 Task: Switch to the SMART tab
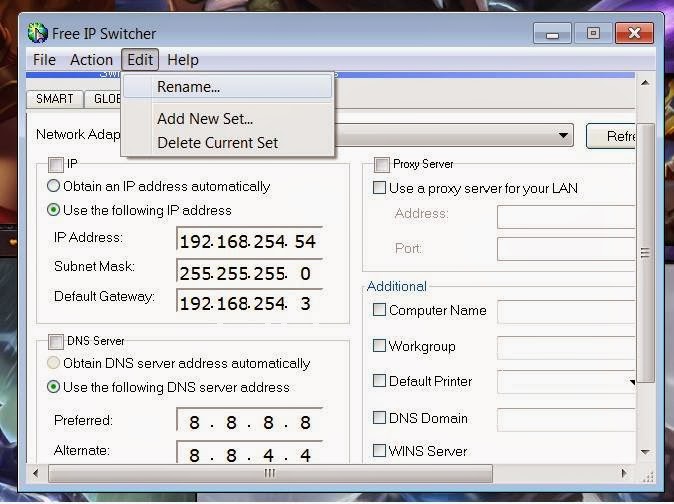(x=55, y=99)
